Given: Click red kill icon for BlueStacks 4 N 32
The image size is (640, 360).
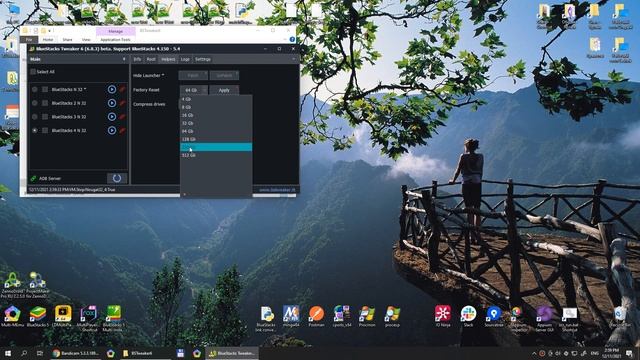Looking at the screenshot, I should pyautogui.click(x=122, y=130).
